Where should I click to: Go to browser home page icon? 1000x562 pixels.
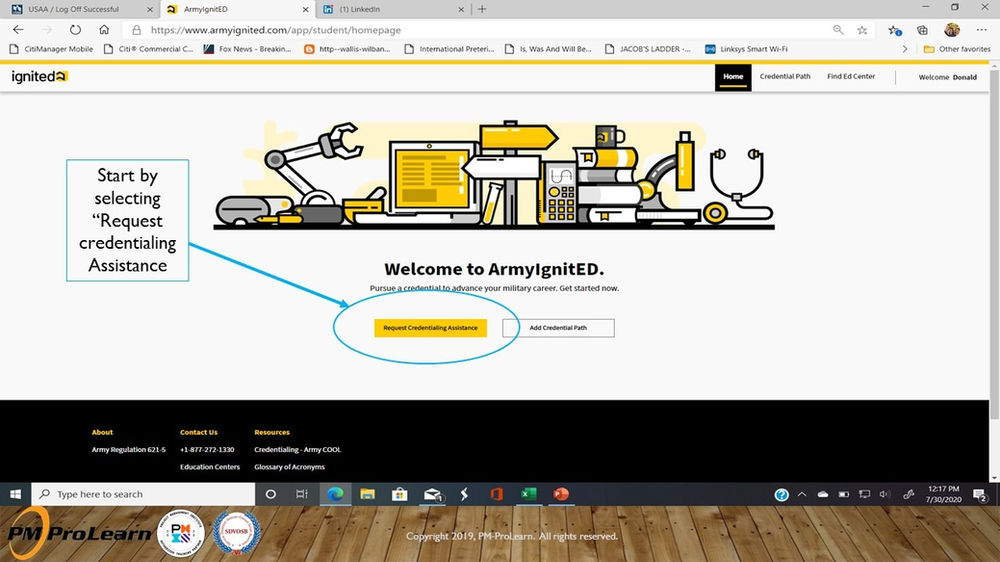[x=104, y=30]
